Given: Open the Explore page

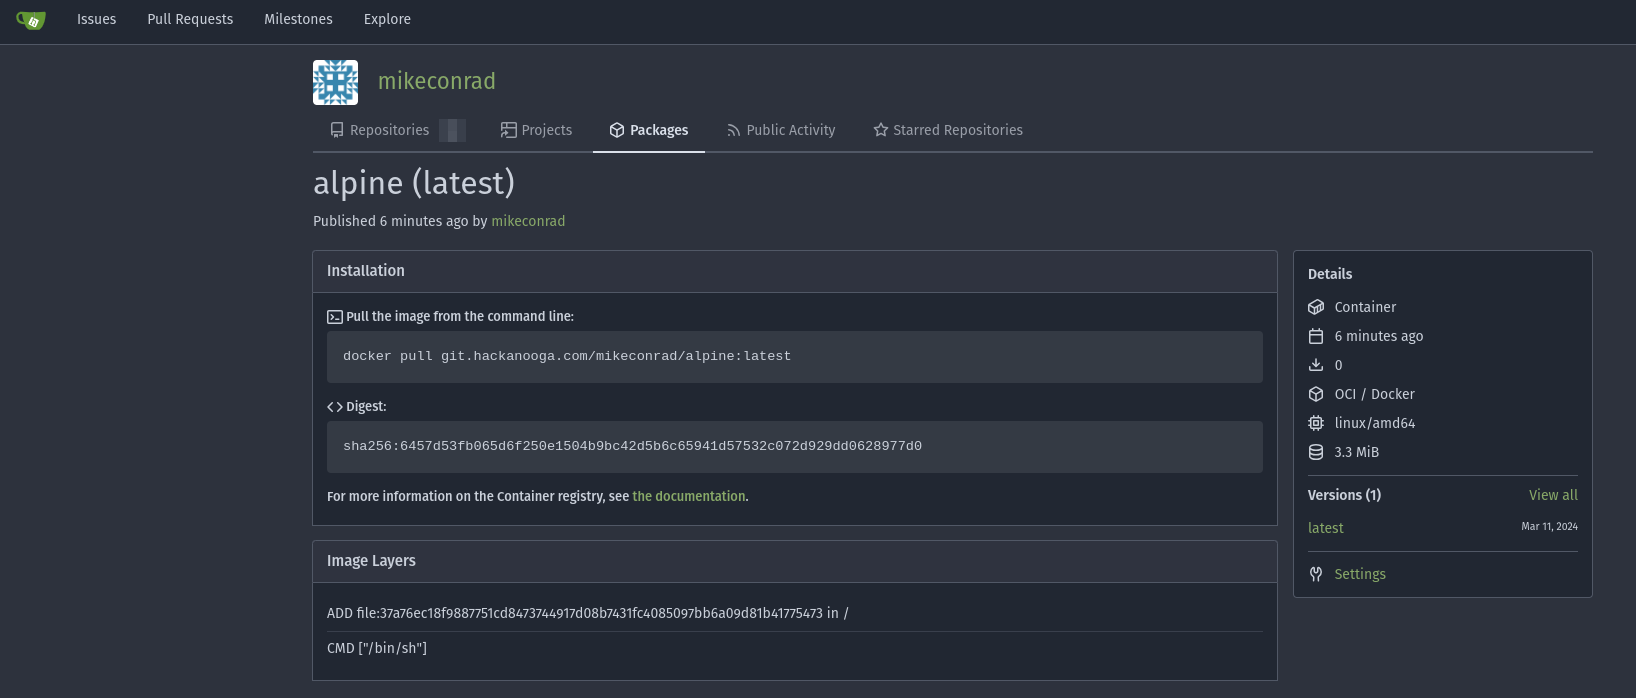Looking at the screenshot, I should 387,19.
